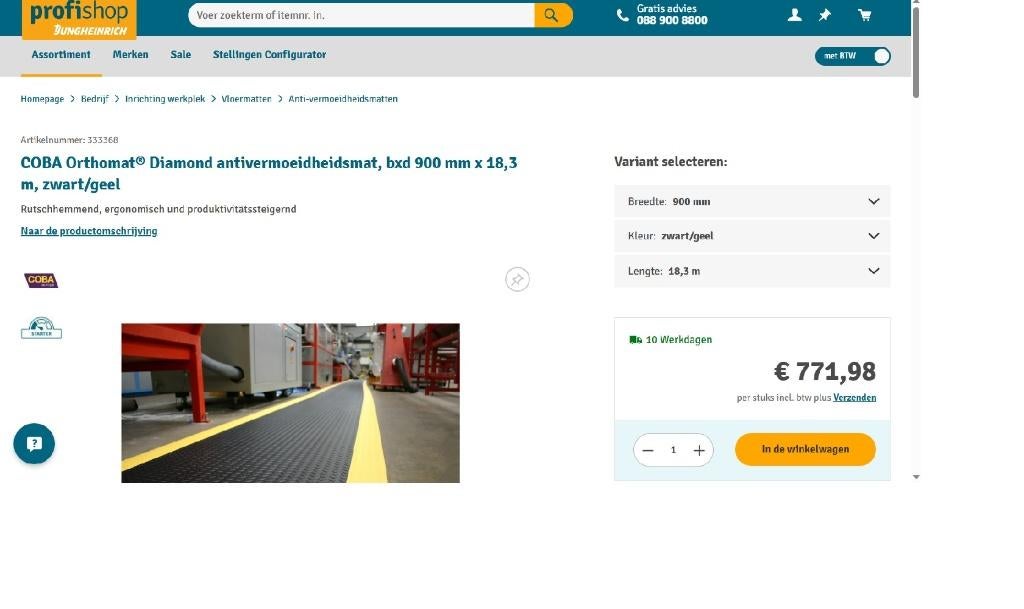1024x609 pixels.
Task: Open the help chat bubble button
Action: [x=34, y=444]
